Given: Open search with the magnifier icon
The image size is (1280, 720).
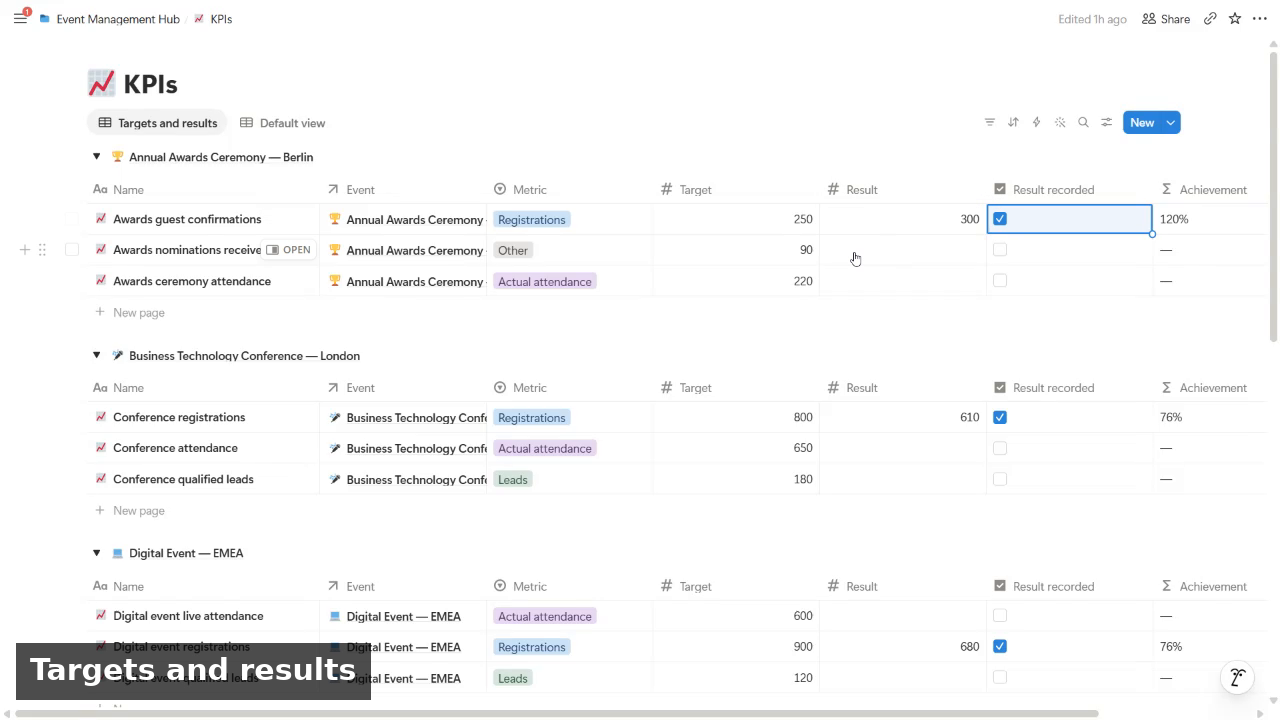Looking at the screenshot, I should point(1083,122).
